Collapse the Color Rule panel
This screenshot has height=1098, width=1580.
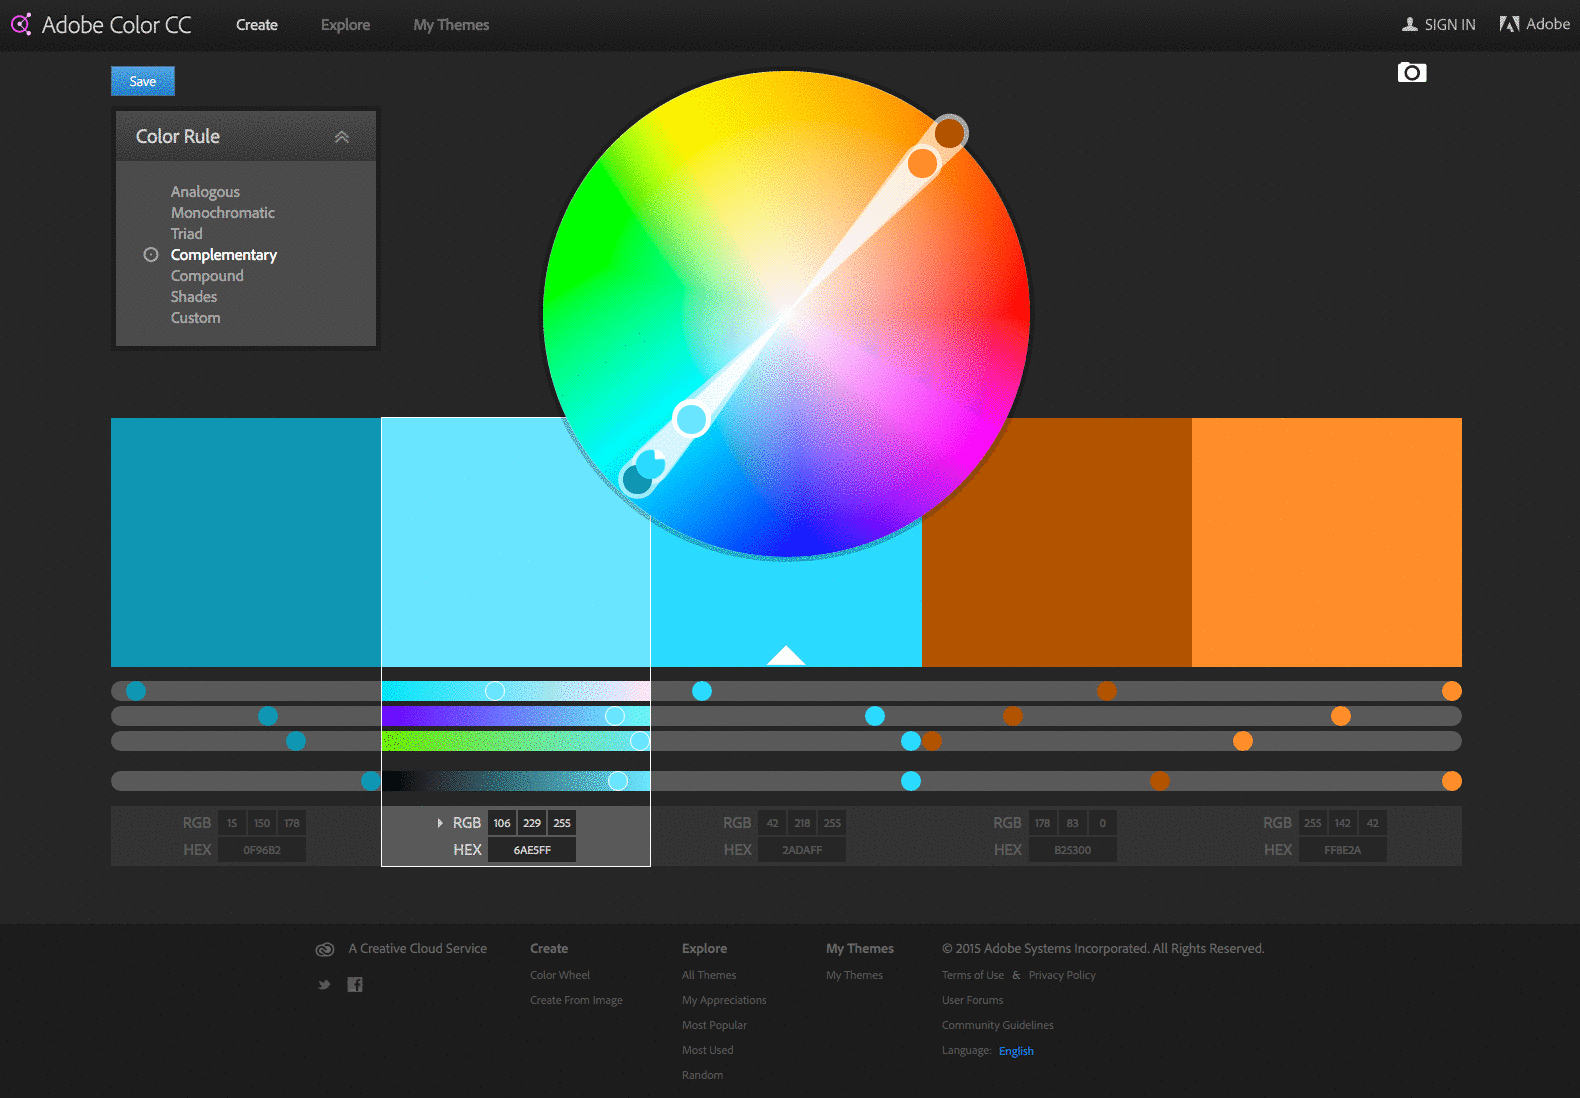pos(342,137)
